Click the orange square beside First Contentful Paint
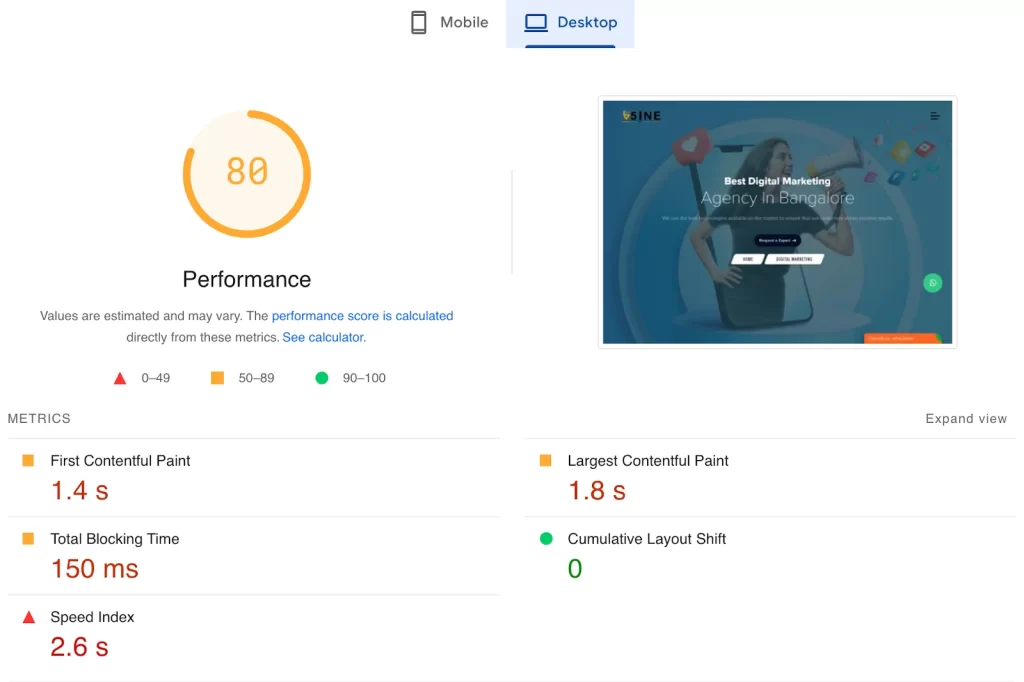 click(x=30, y=461)
